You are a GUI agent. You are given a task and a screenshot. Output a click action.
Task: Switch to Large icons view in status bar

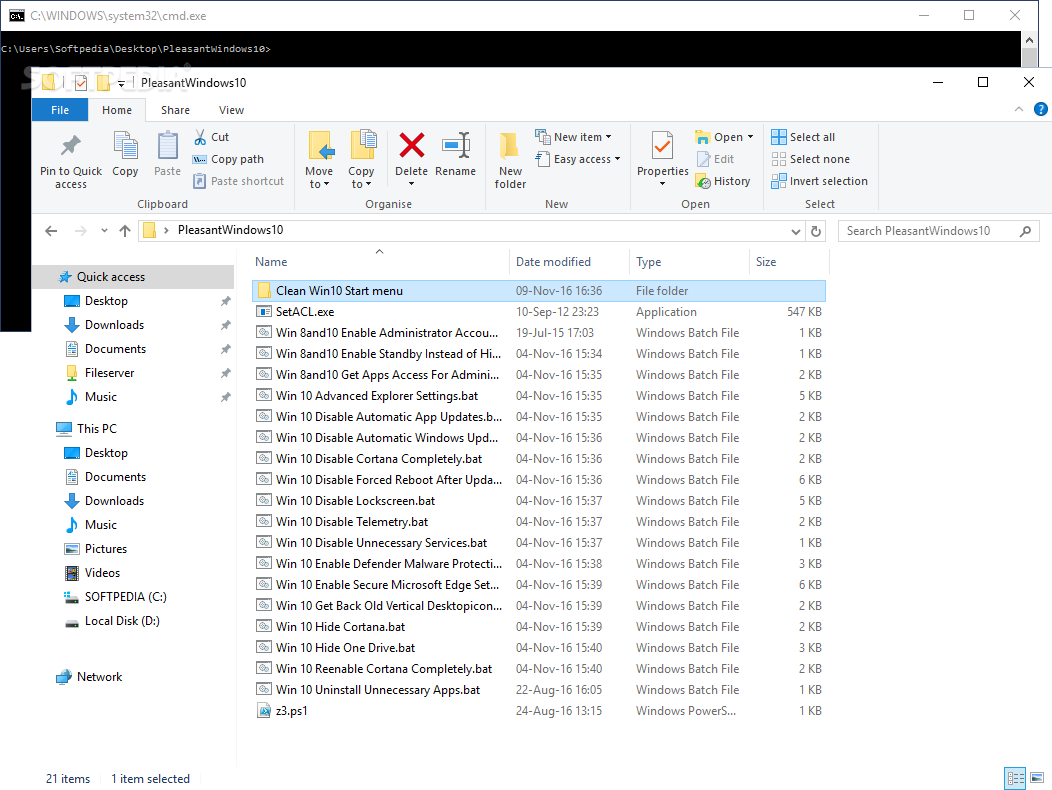(1037, 779)
